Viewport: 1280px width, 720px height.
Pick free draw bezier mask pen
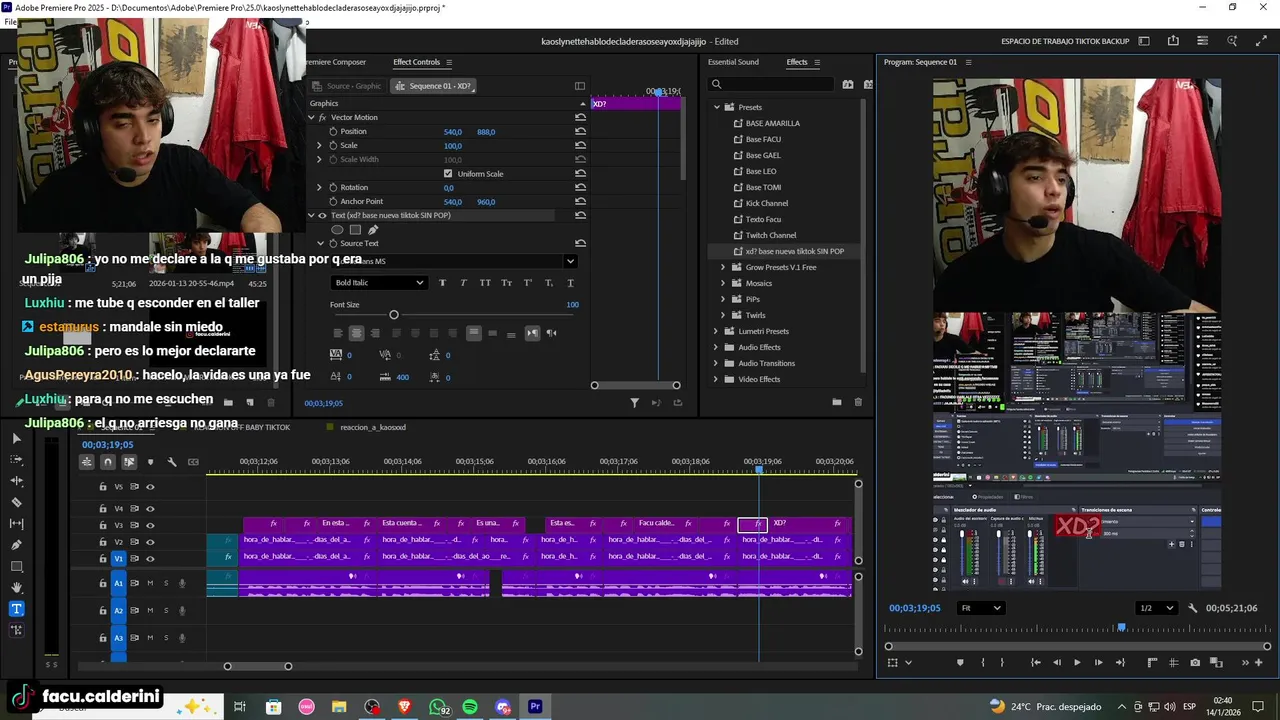point(373,230)
